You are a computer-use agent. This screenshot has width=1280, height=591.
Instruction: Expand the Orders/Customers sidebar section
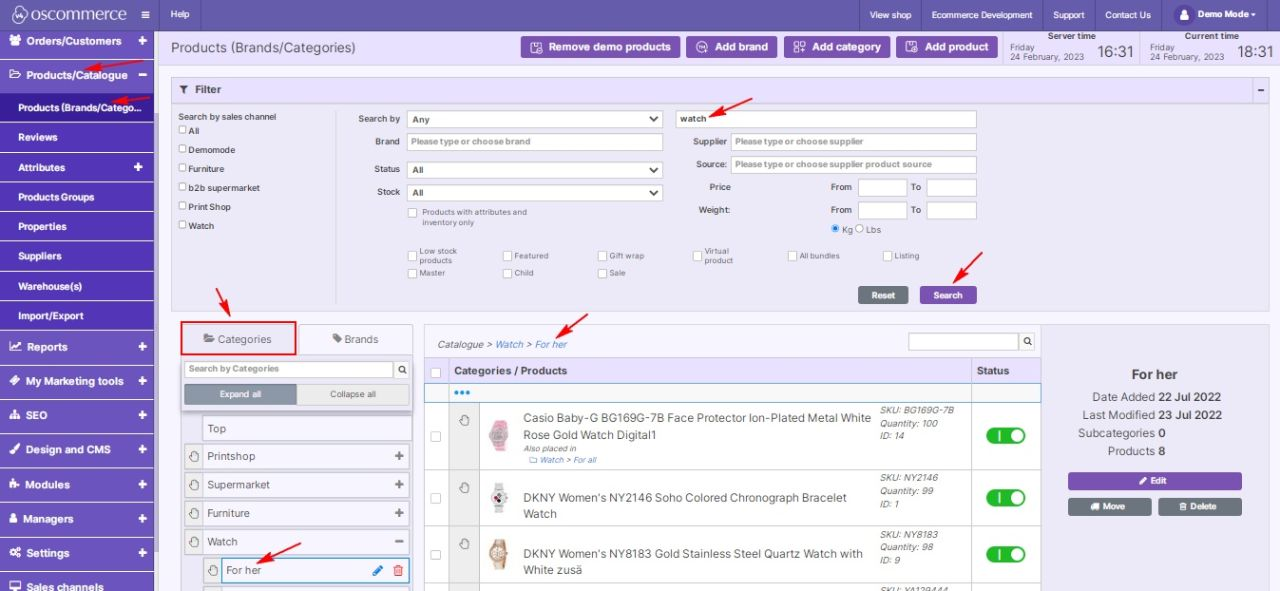click(x=142, y=41)
